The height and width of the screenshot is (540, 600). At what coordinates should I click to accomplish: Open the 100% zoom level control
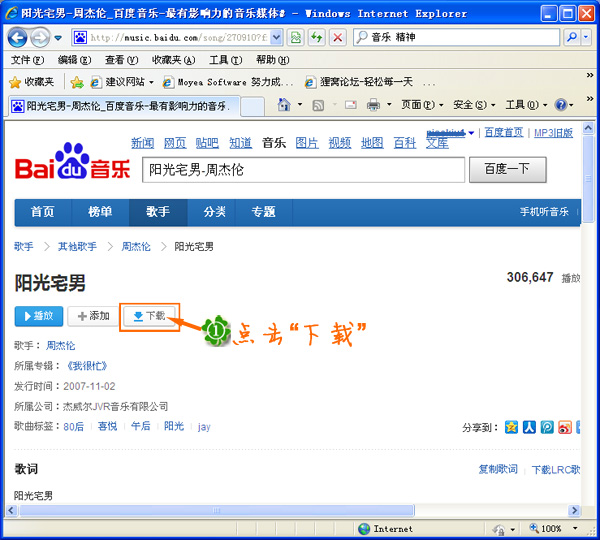[x=554, y=529]
